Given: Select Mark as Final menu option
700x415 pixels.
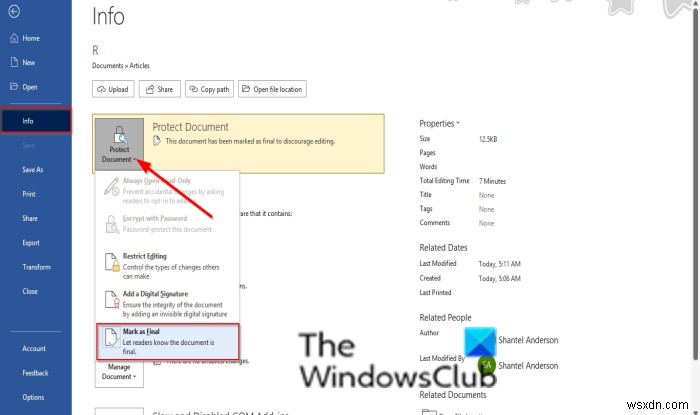Looking at the screenshot, I should coord(168,341).
